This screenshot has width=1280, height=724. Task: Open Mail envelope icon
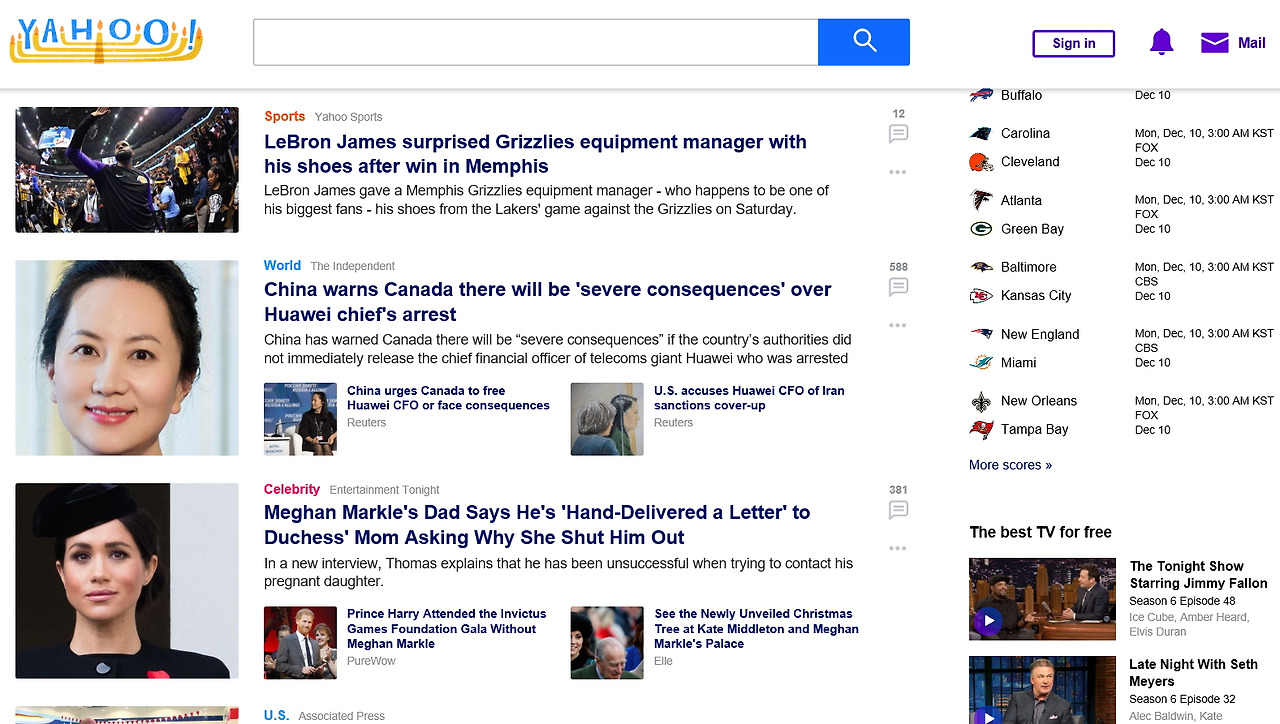1214,42
